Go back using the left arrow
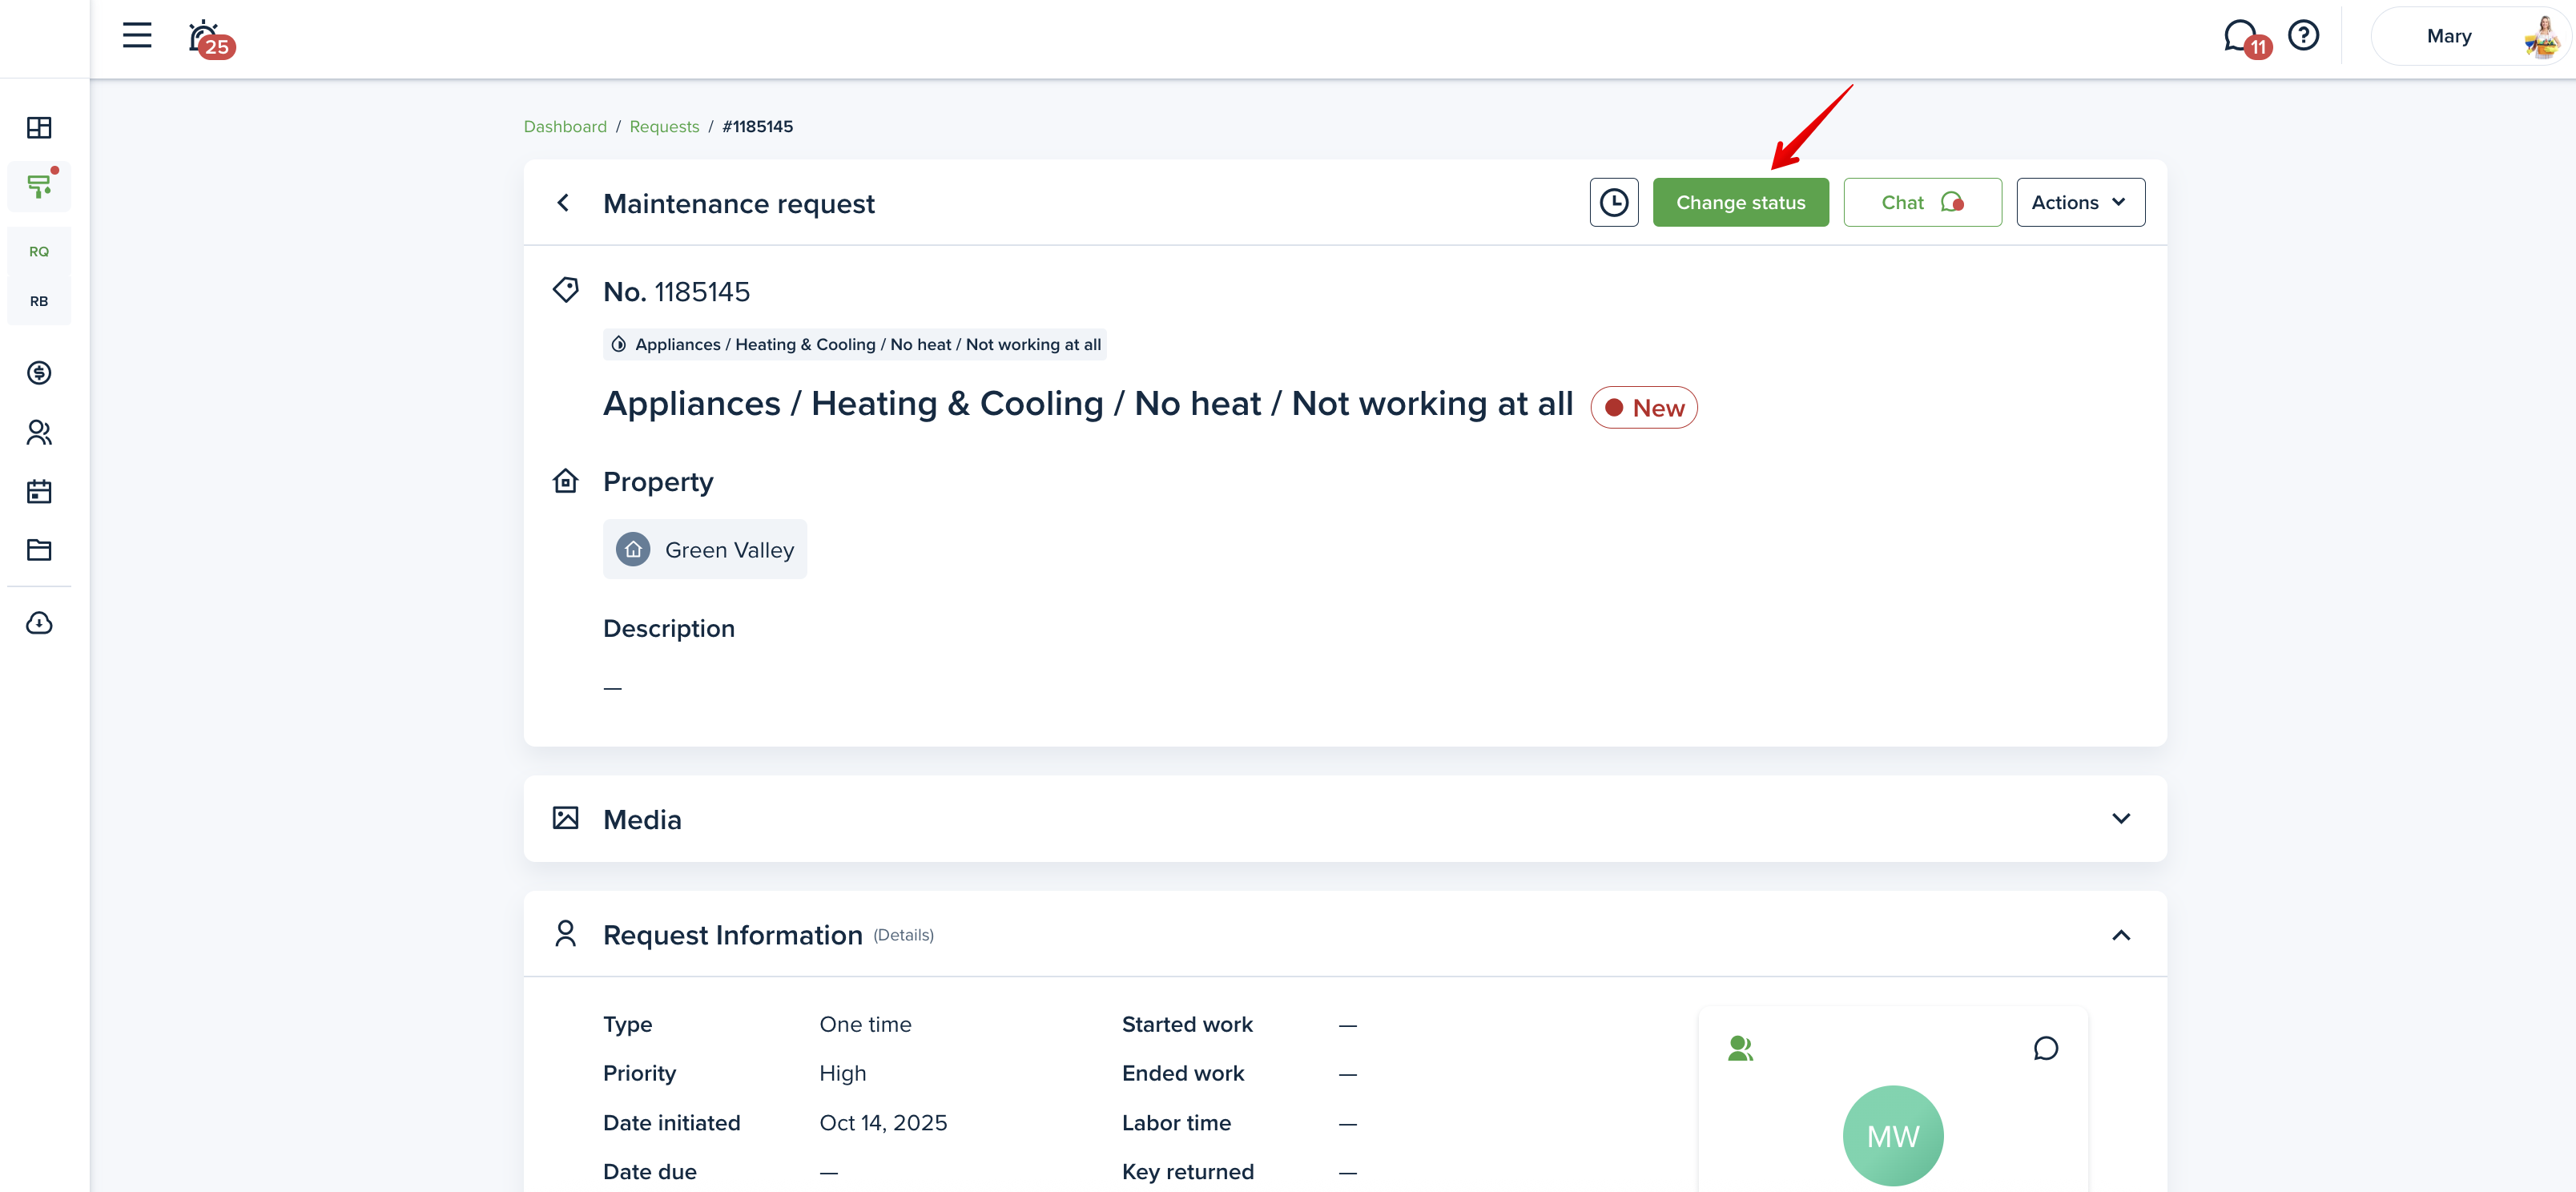The image size is (2576, 1192). (x=564, y=203)
